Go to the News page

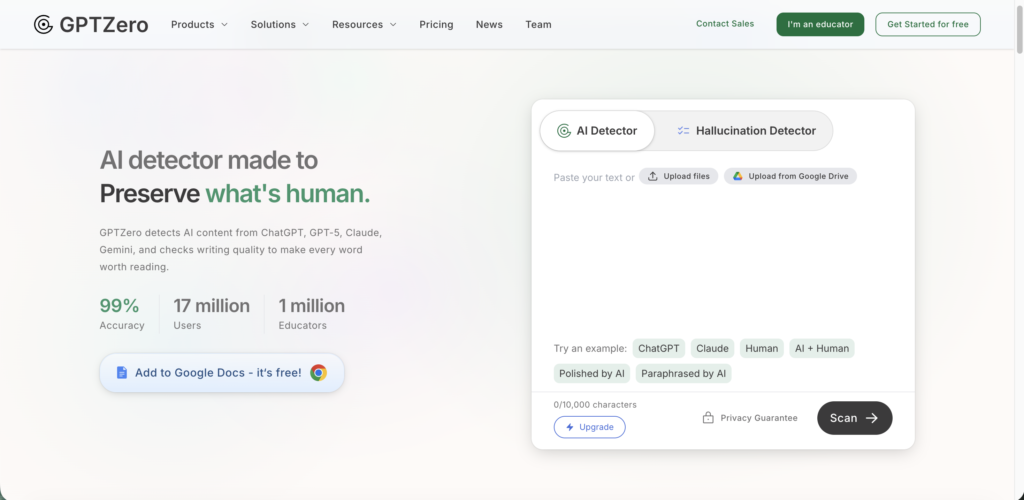point(489,25)
